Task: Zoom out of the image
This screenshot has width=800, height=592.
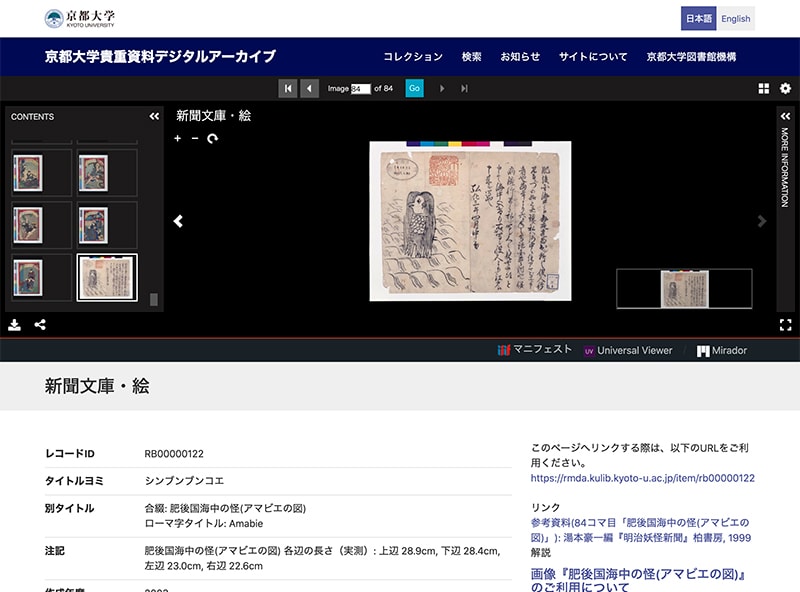Action: click(195, 138)
